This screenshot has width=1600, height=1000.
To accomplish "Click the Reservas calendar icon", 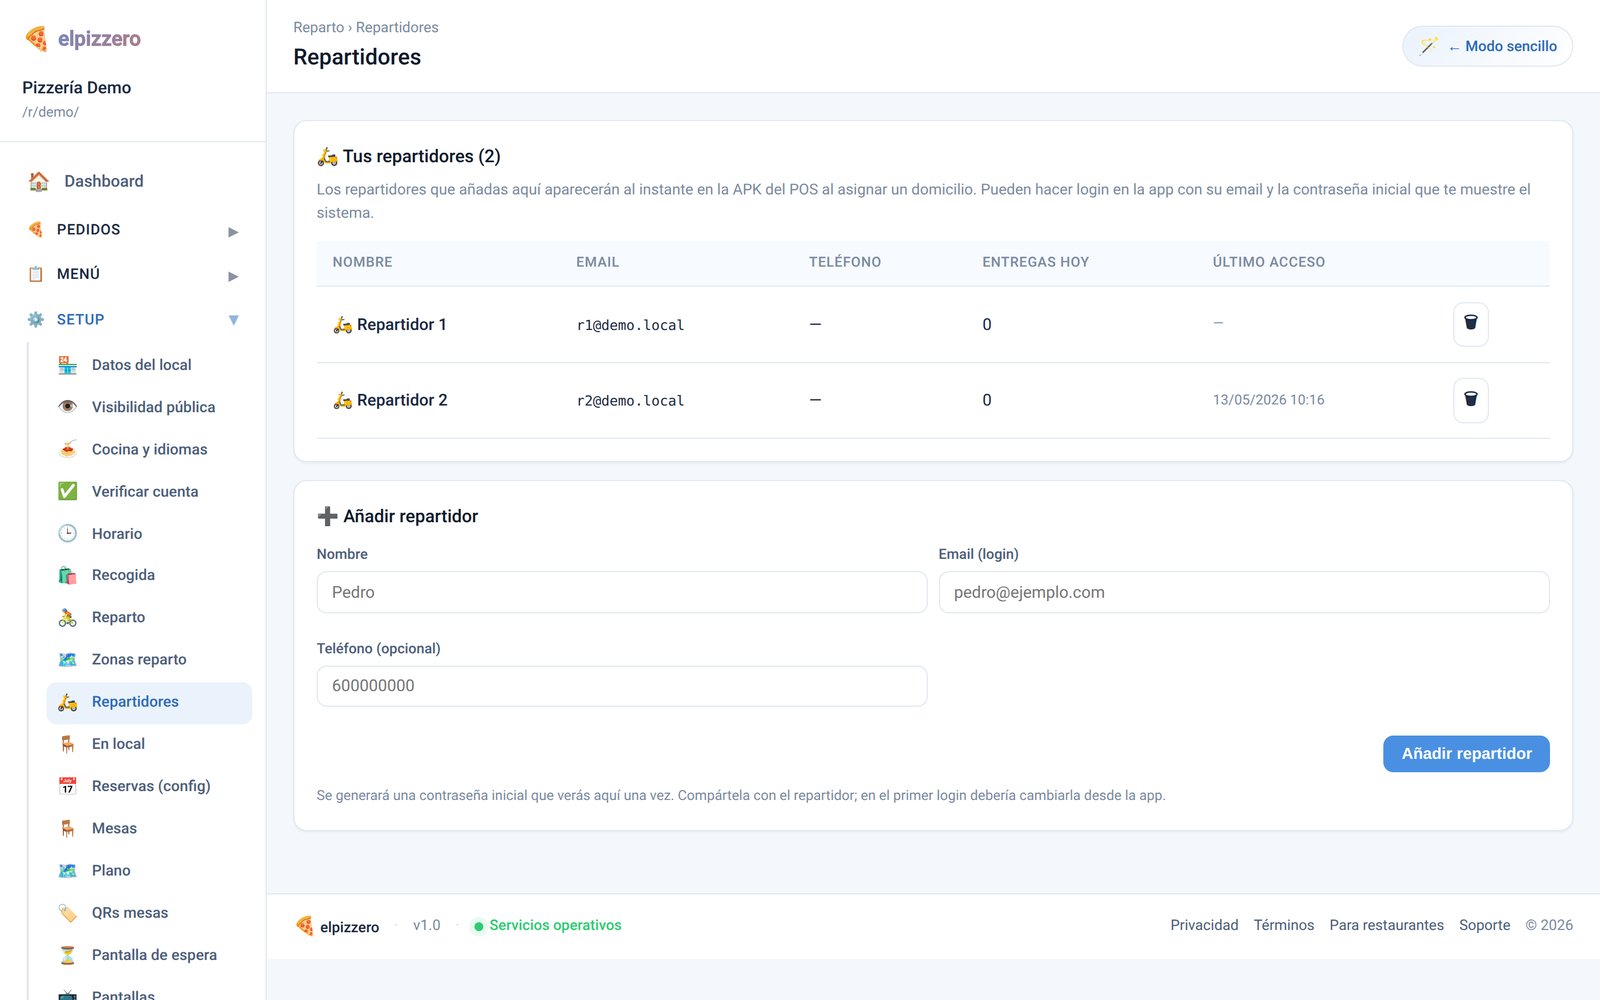I will (67, 786).
